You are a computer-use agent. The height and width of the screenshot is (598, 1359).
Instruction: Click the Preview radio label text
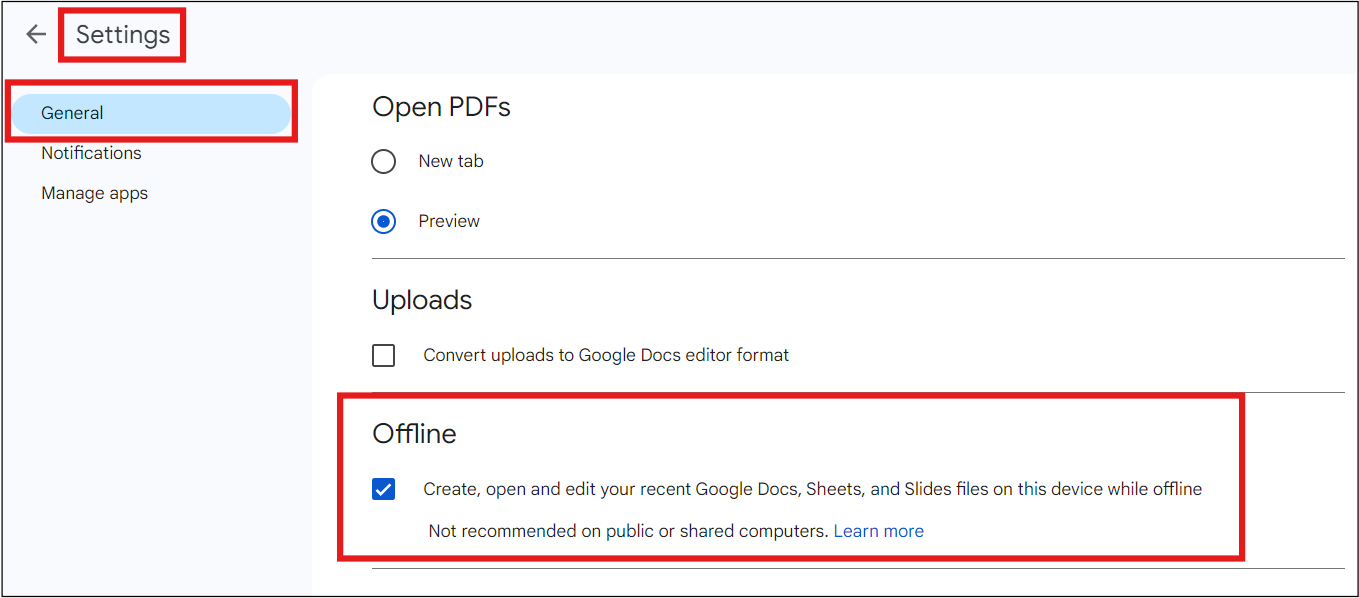pos(448,221)
